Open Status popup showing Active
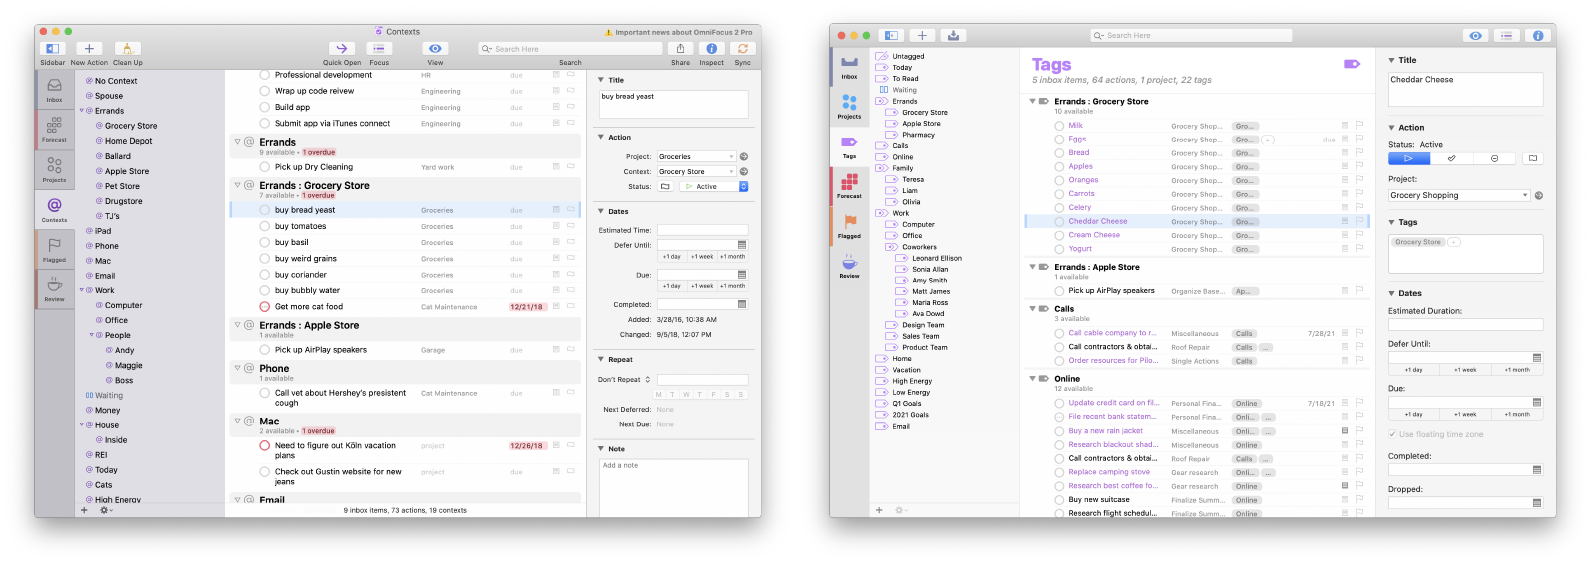Screen dimensions: 1591x564 coord(714,186)
